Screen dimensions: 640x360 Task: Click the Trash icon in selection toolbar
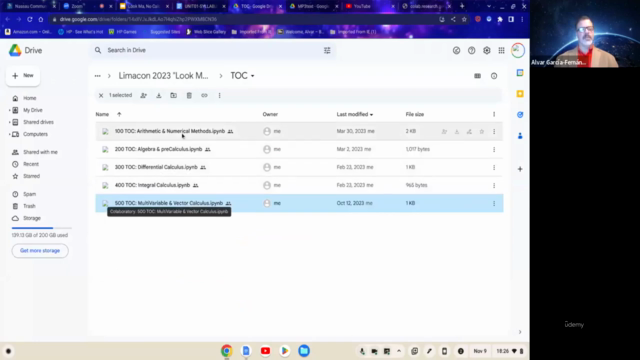point(189,96)
